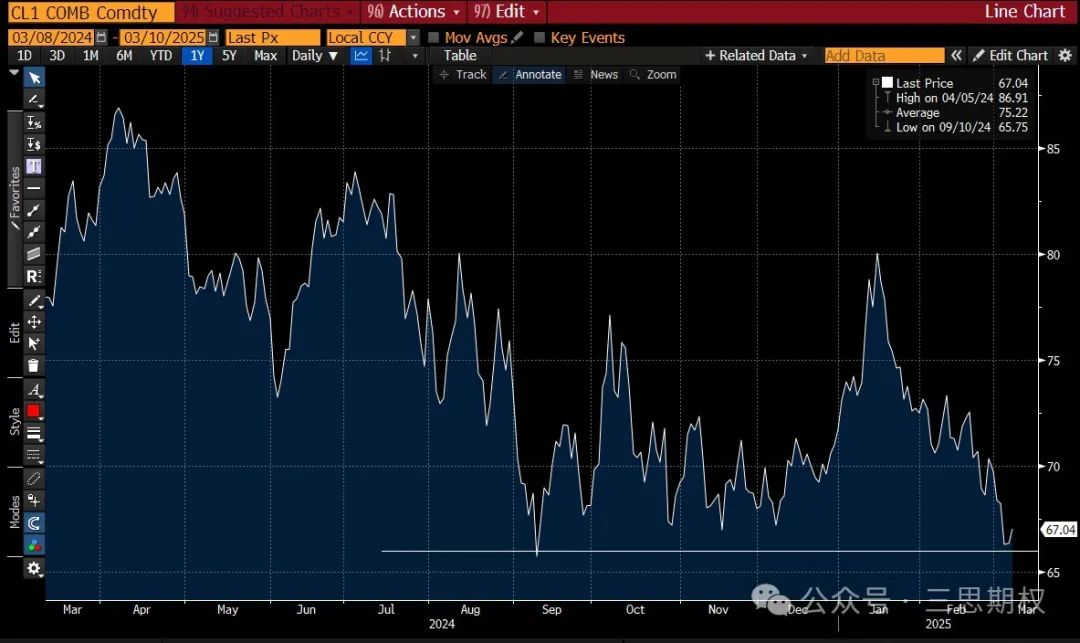Toggle Annotate mode

pos(530,74)
